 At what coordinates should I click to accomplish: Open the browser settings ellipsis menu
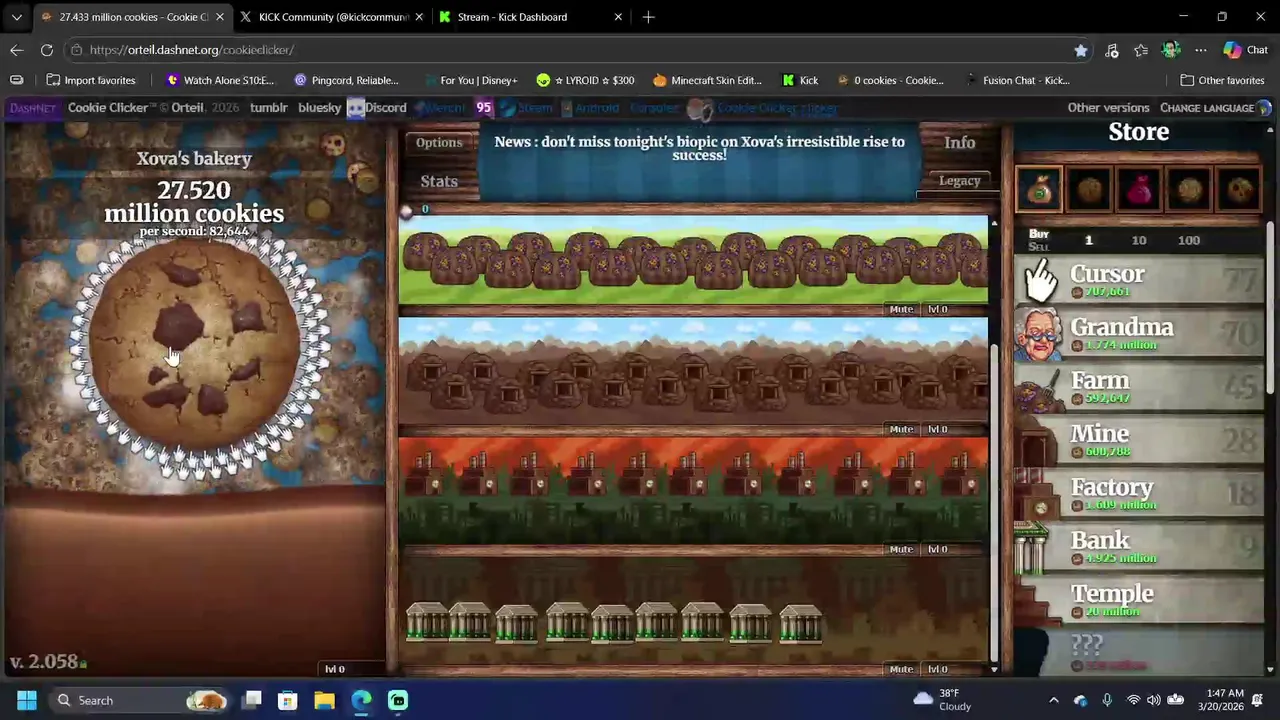pos(1200,50)
